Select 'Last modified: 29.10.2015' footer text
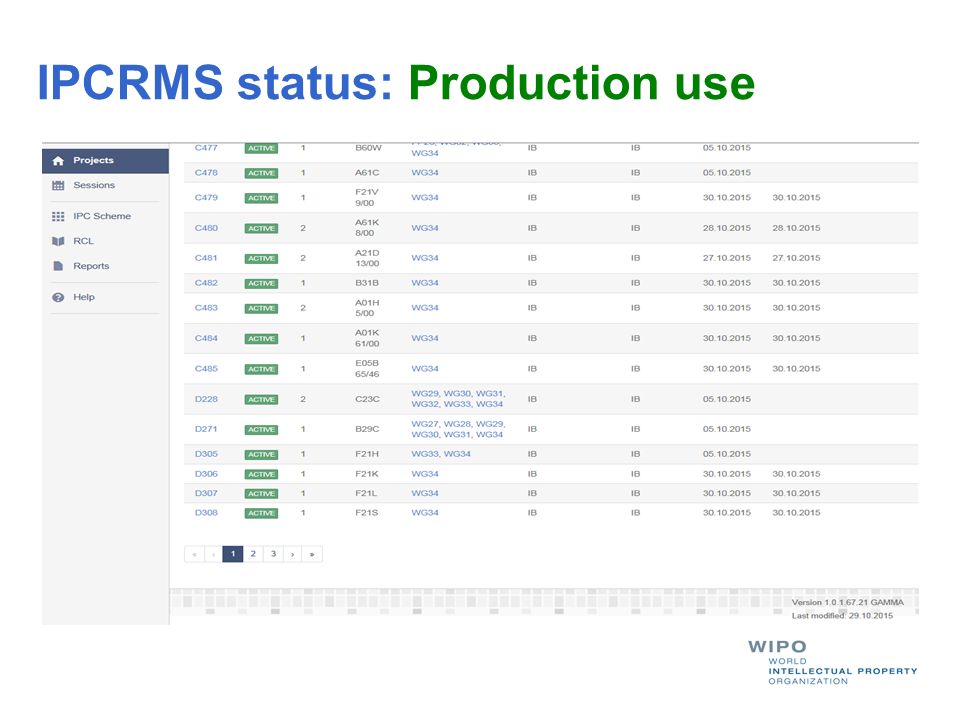Image resolution: width=960 pixels, height=720 pixels. click(x=842, y=616)
